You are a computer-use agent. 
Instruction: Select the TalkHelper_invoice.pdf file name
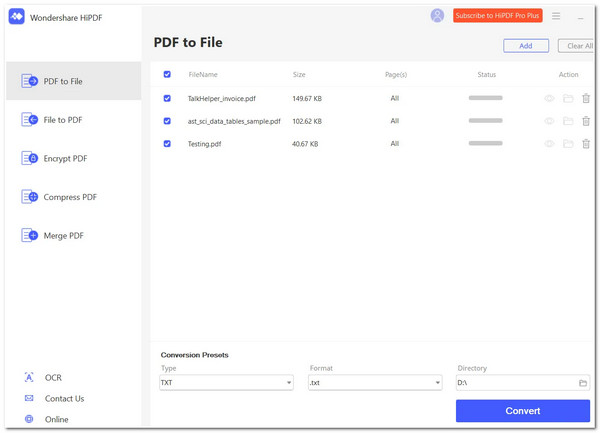click(222, 99)
